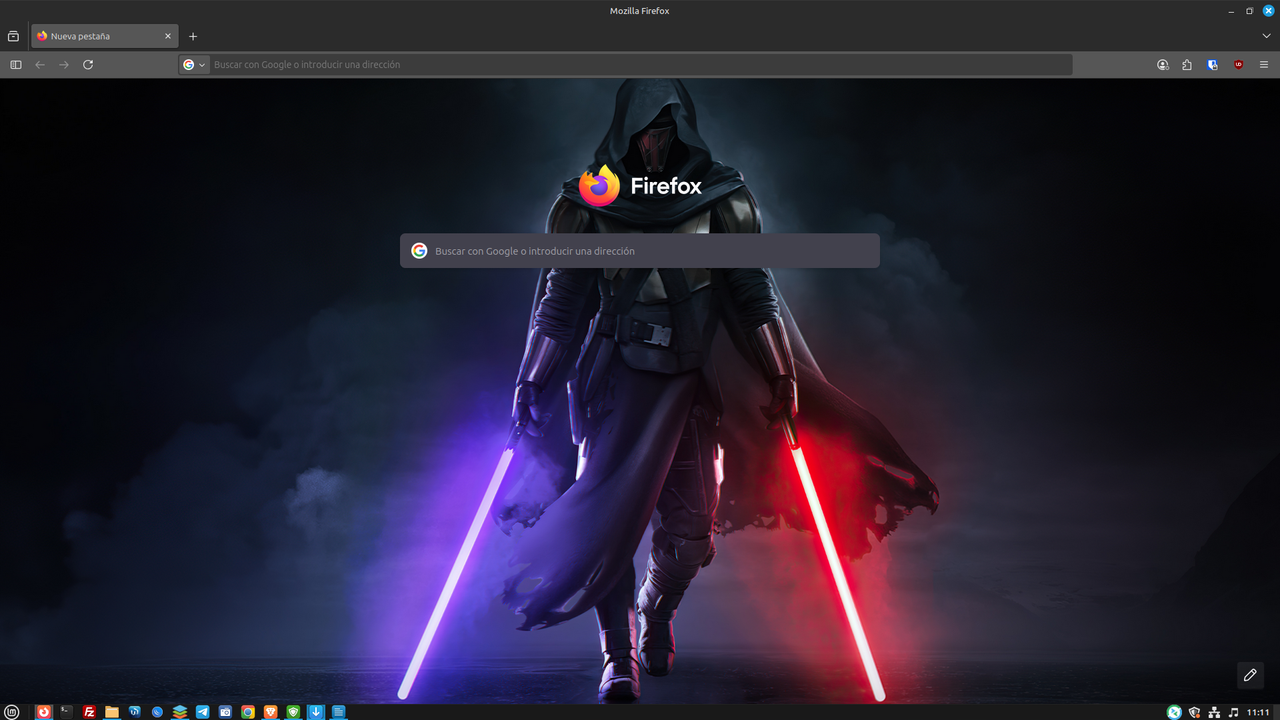1280x720 pixels.
Task: Reload the current page
Action: pyautogui.click(x=88, y=64)
